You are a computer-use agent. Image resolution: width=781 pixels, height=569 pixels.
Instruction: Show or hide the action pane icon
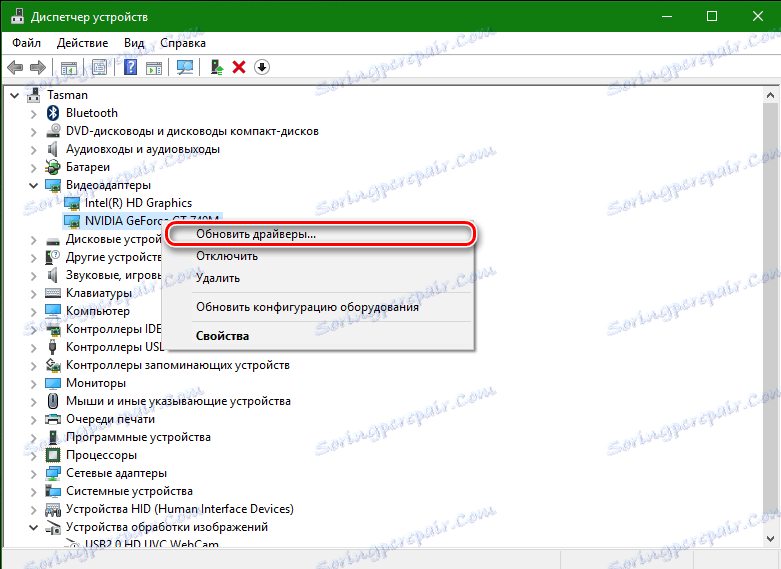click(x=154, y=67)
